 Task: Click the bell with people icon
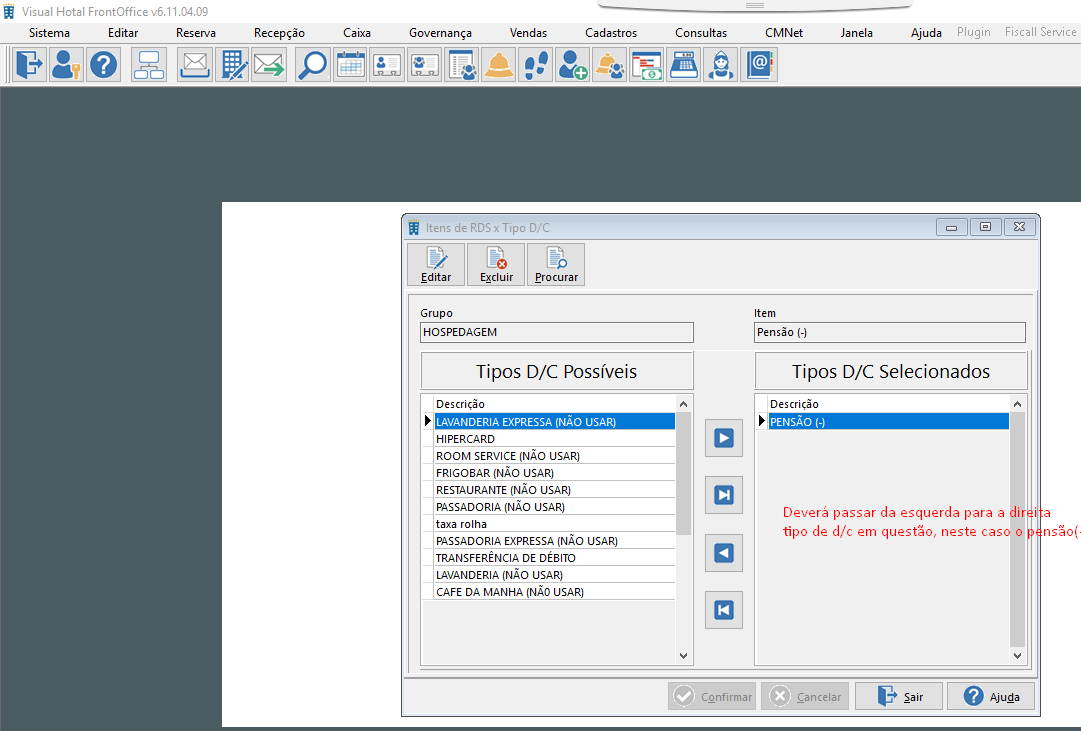point(610,65)
